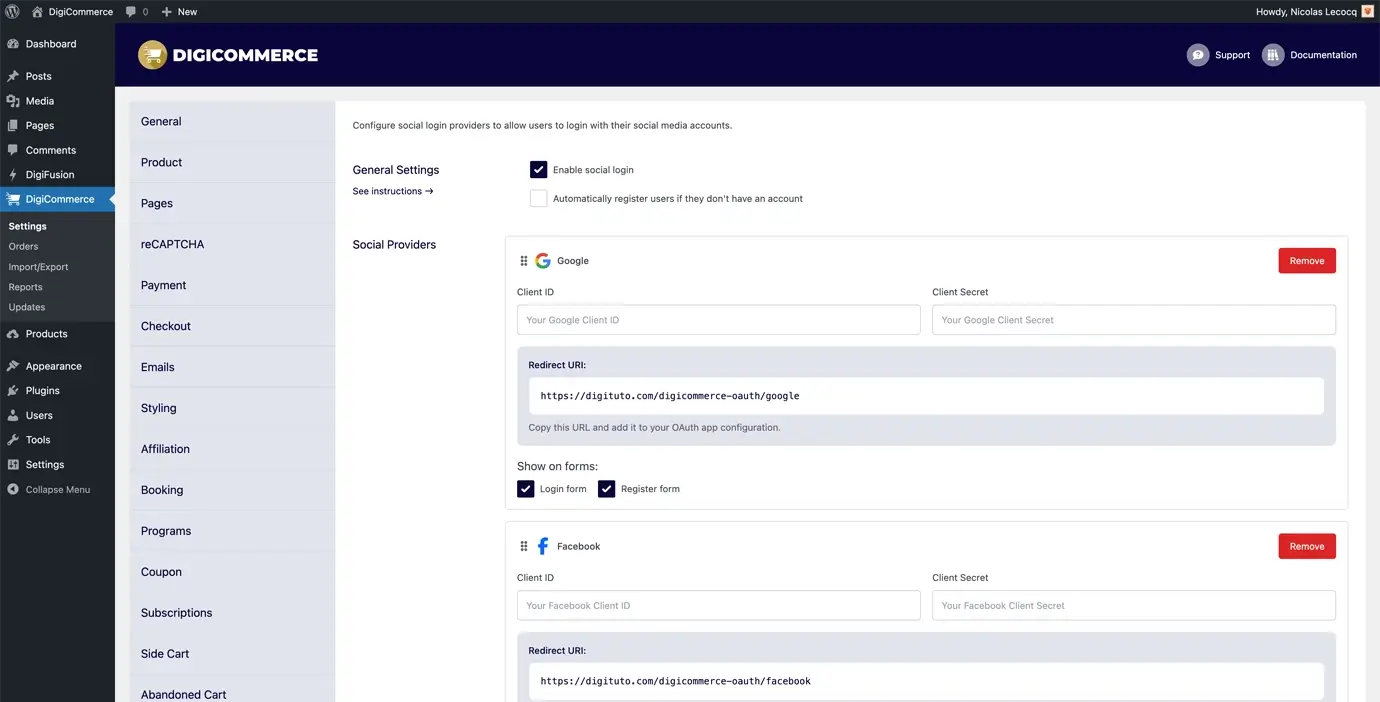Open the General settings tab
1380x702 pixels.
(x=232, y=121)
